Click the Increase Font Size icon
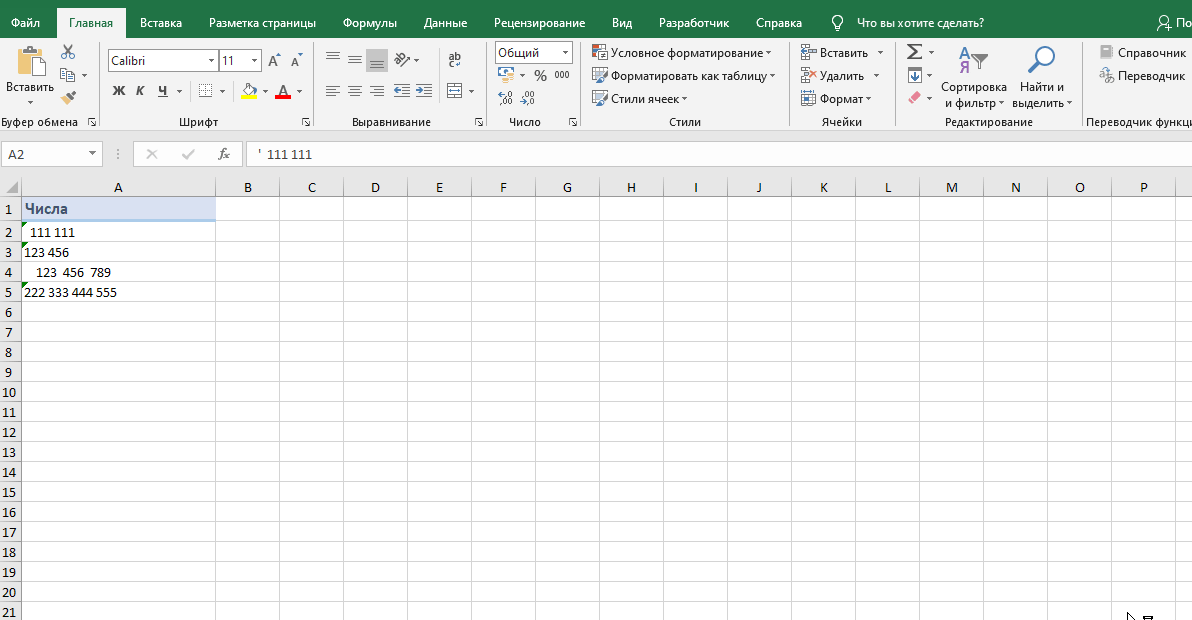The height and width of the screenshot is (620, 1192). (274, 61)
